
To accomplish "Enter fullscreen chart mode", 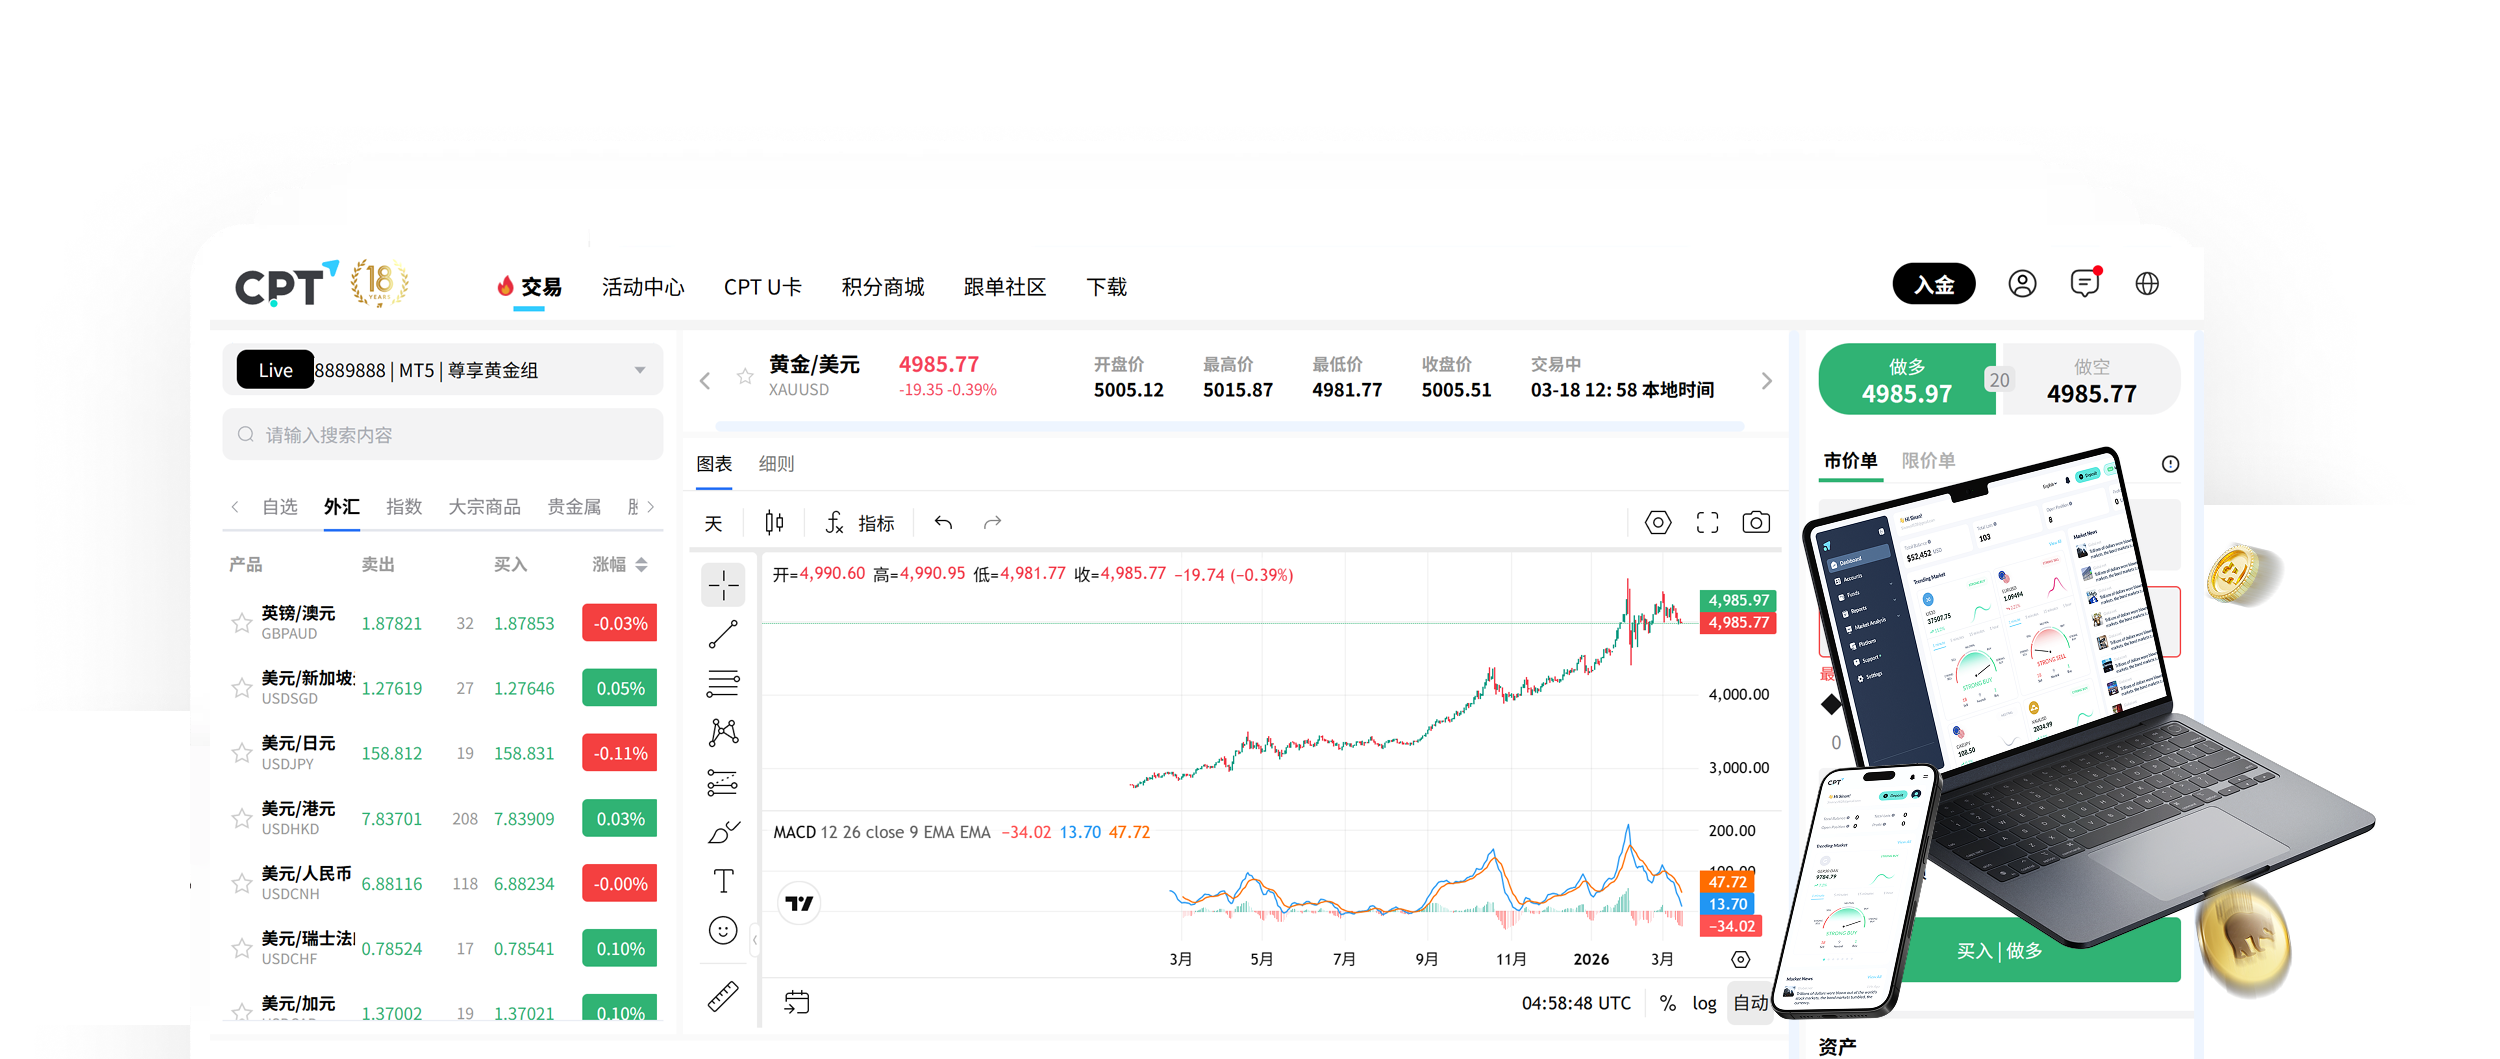I will click(1707, 523).
